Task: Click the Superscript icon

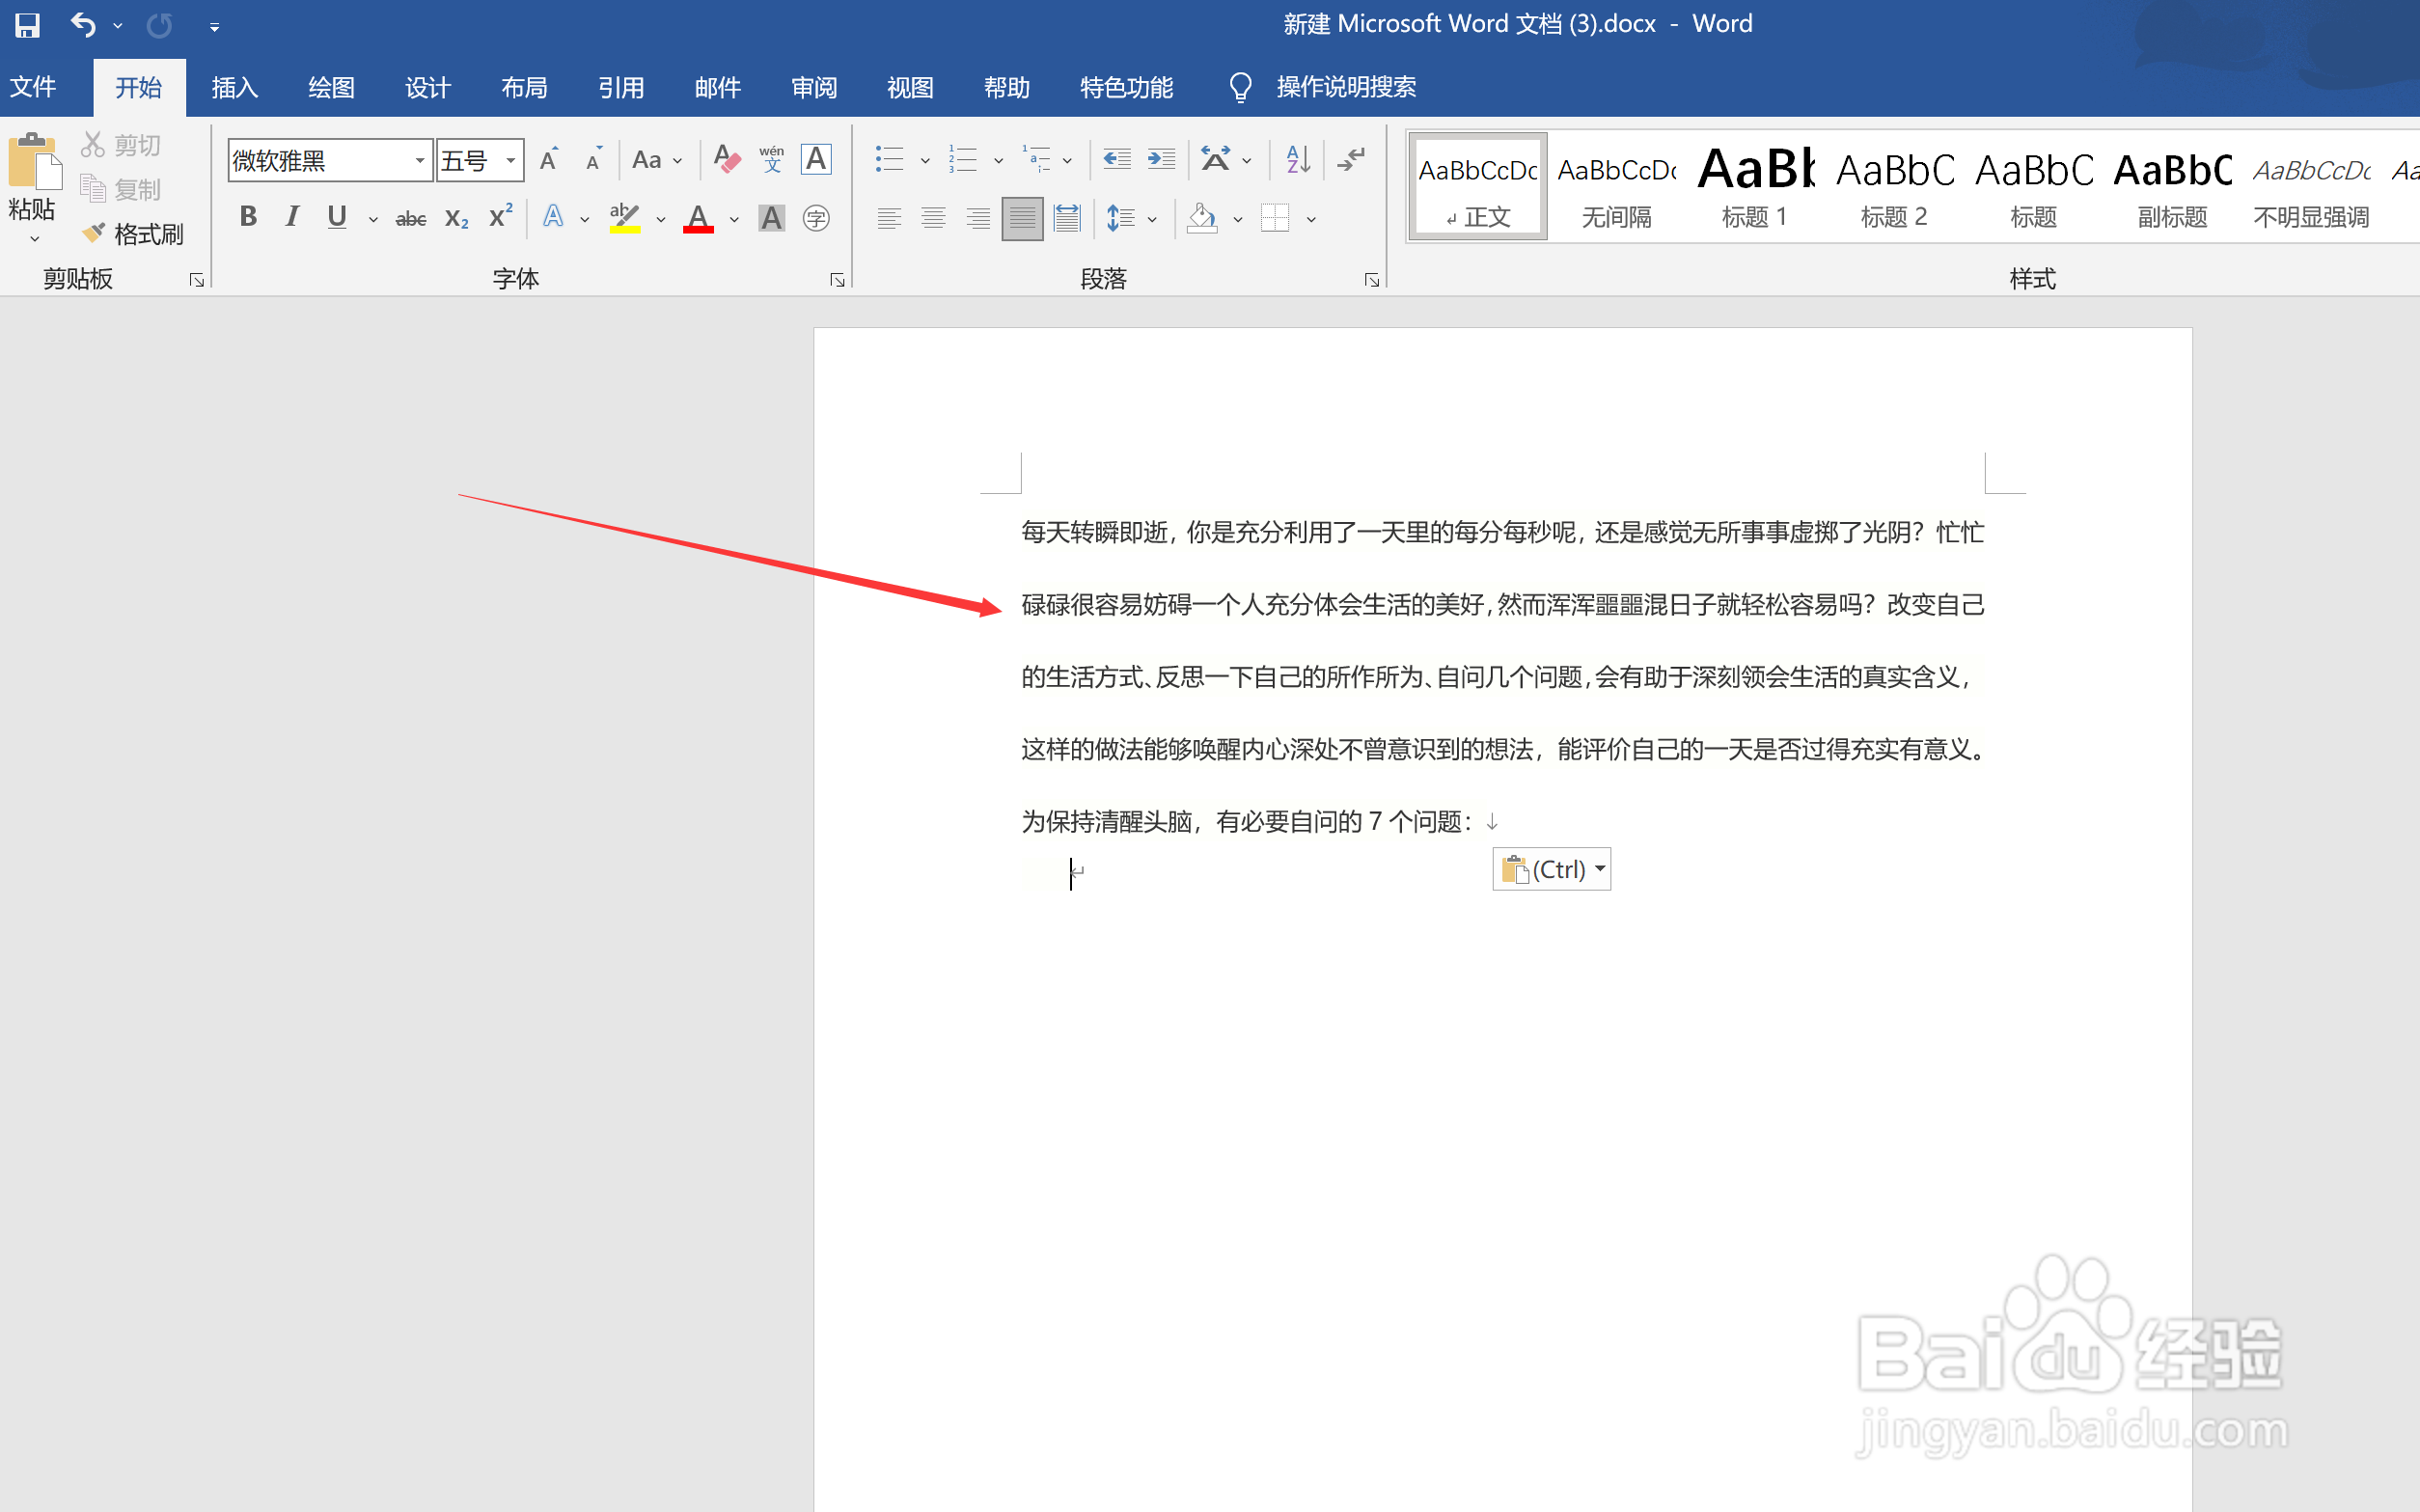Action: click(500, 217)
